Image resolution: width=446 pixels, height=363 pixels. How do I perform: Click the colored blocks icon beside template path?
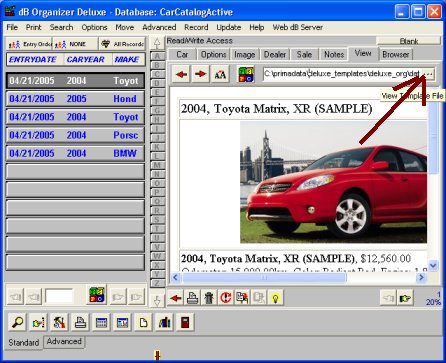pos(246,74)
